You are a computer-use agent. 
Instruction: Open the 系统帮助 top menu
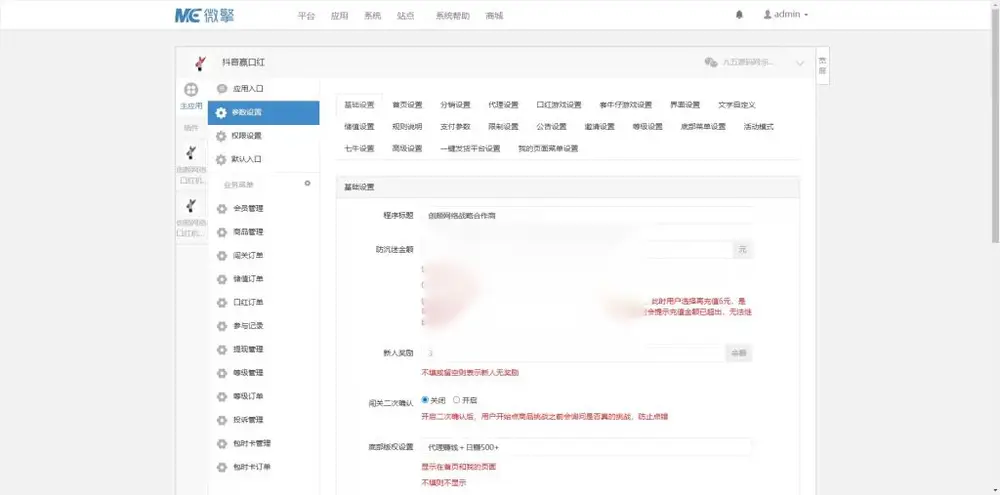tap(453, 16)
